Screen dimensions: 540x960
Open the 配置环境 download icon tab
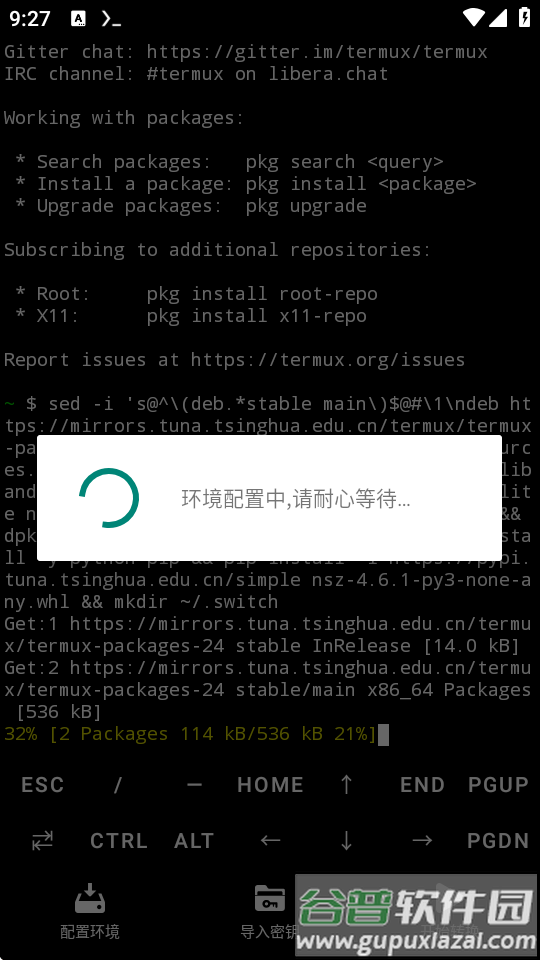point(90,911)
